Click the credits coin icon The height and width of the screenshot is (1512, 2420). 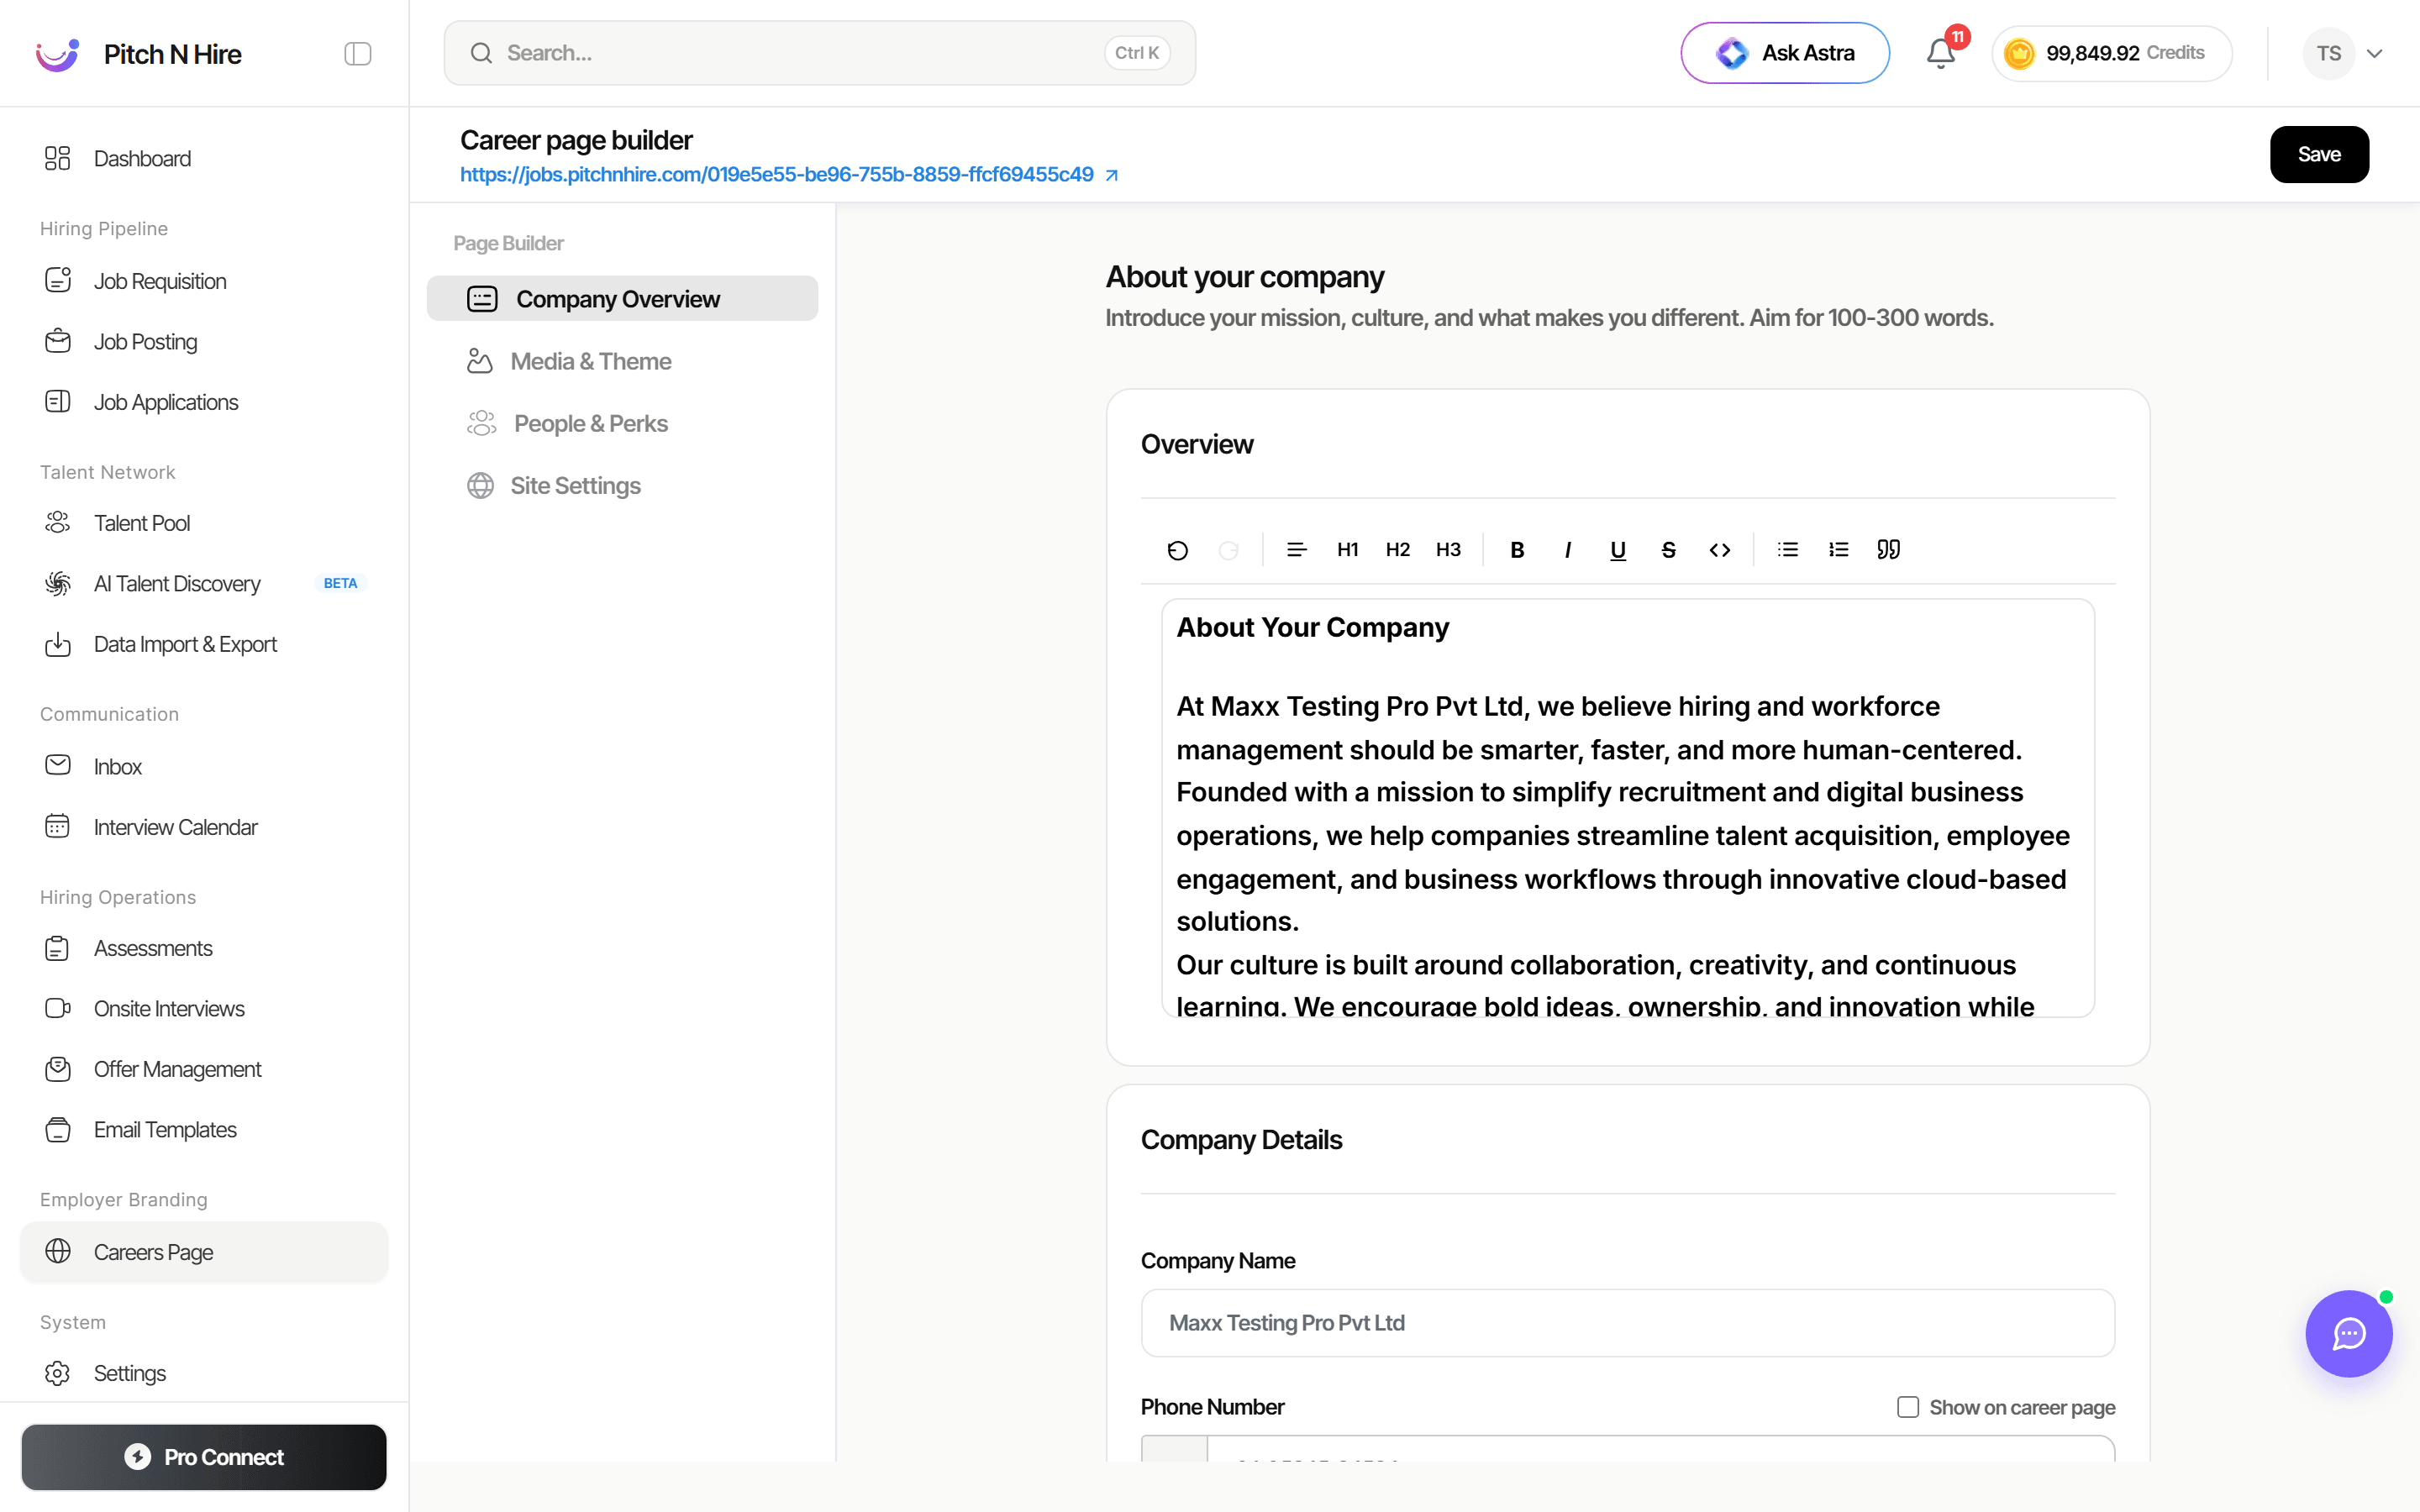(2019, 53)
